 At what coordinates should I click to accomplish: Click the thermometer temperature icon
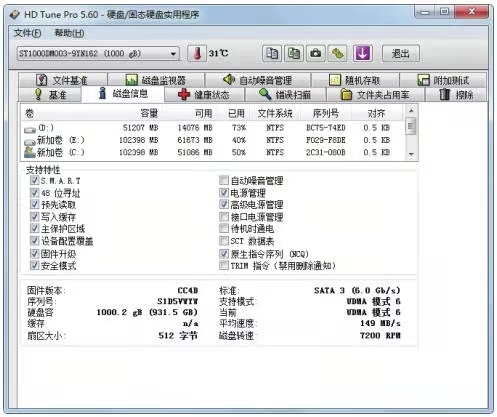pos(197,53)
